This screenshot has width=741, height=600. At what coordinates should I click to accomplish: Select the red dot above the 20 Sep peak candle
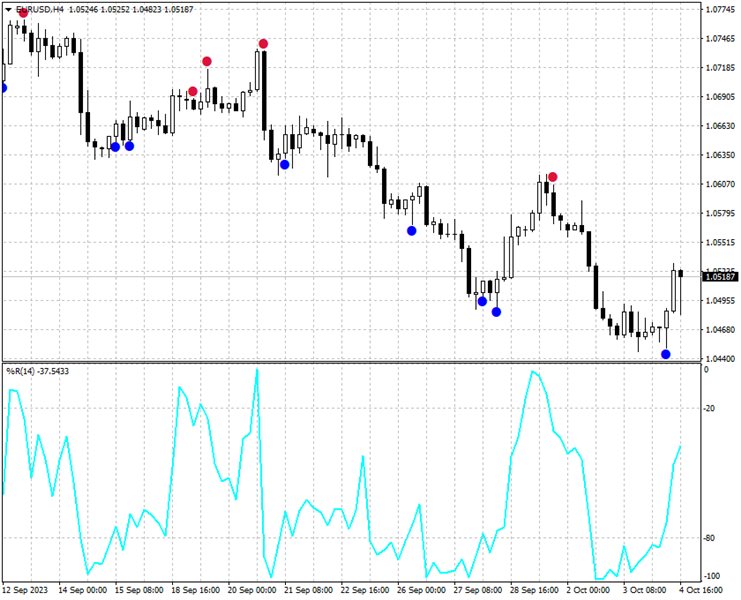pyautogui.click(x=263, y=44)
